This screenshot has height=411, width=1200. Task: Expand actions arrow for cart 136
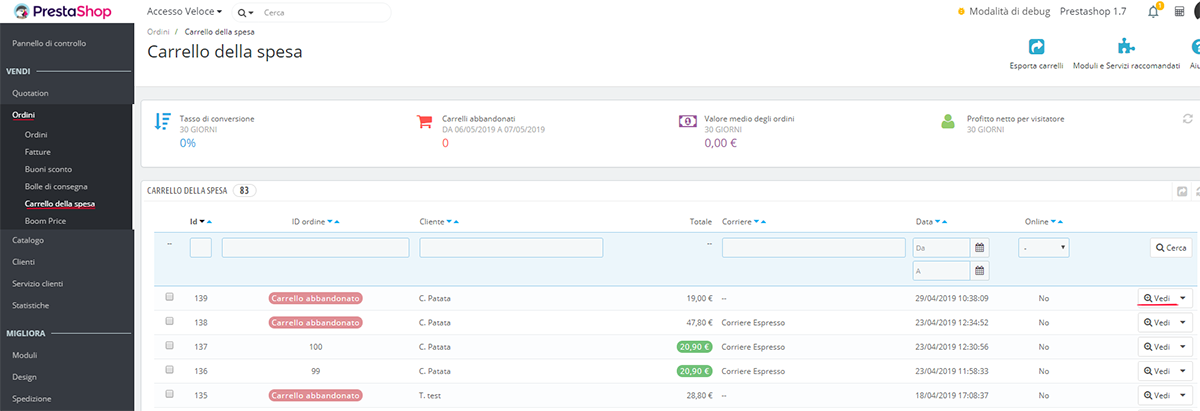point(1184,370)
